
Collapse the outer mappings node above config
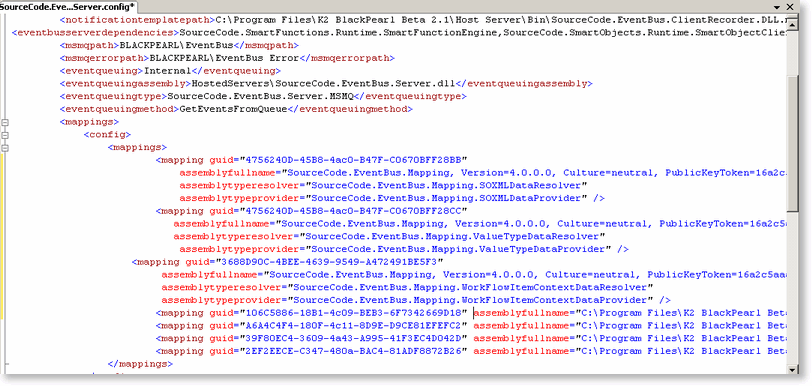click(x=5, y=123)
